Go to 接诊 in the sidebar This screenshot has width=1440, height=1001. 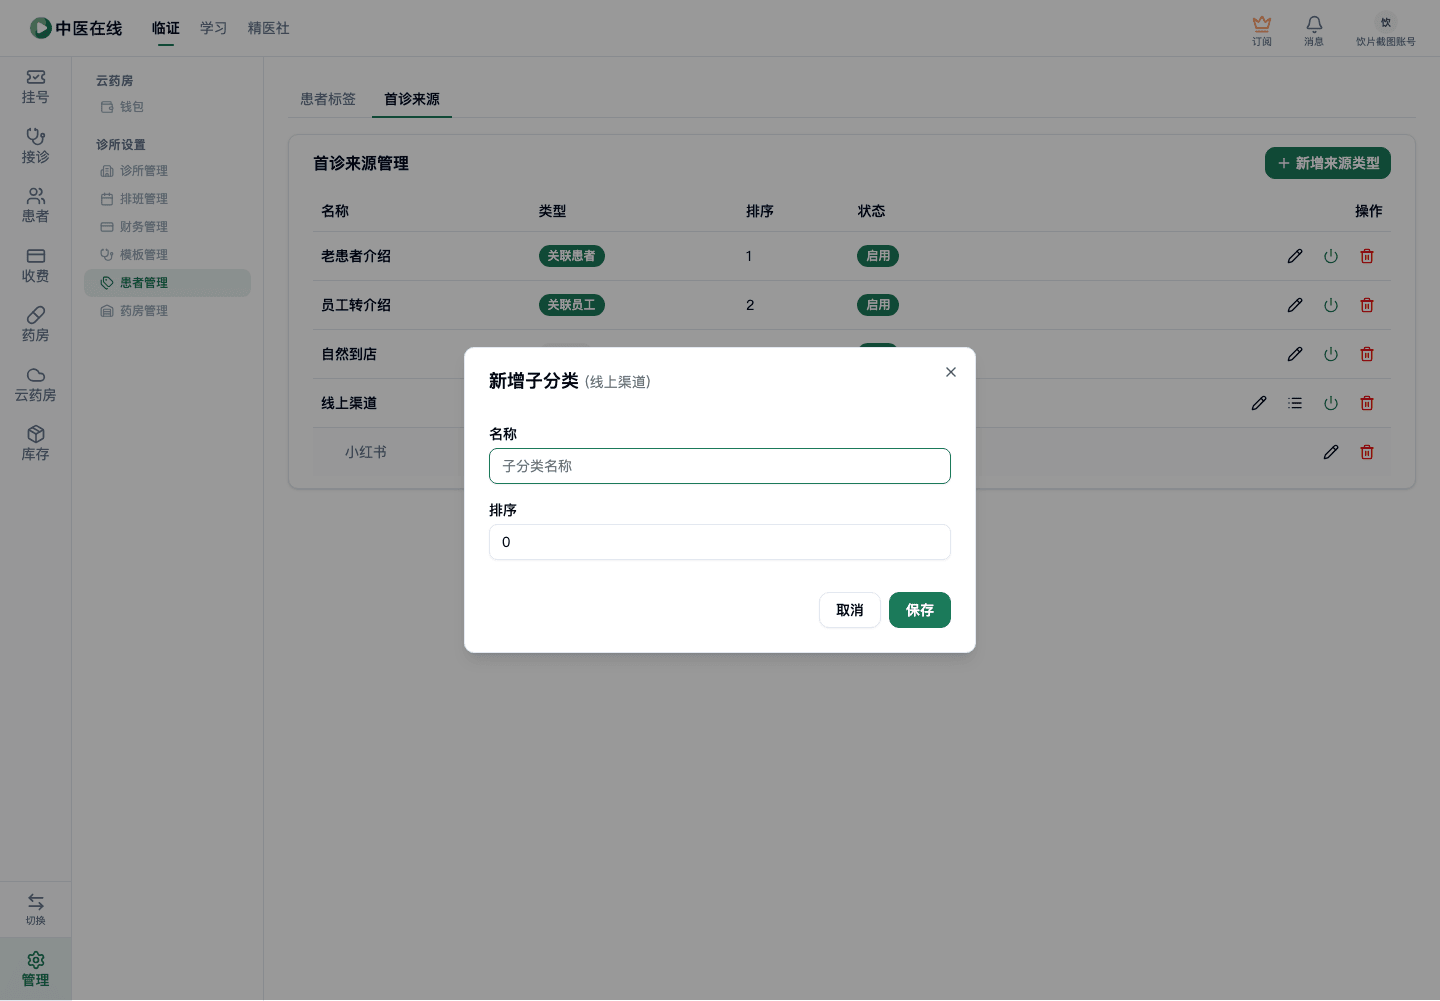36,146
